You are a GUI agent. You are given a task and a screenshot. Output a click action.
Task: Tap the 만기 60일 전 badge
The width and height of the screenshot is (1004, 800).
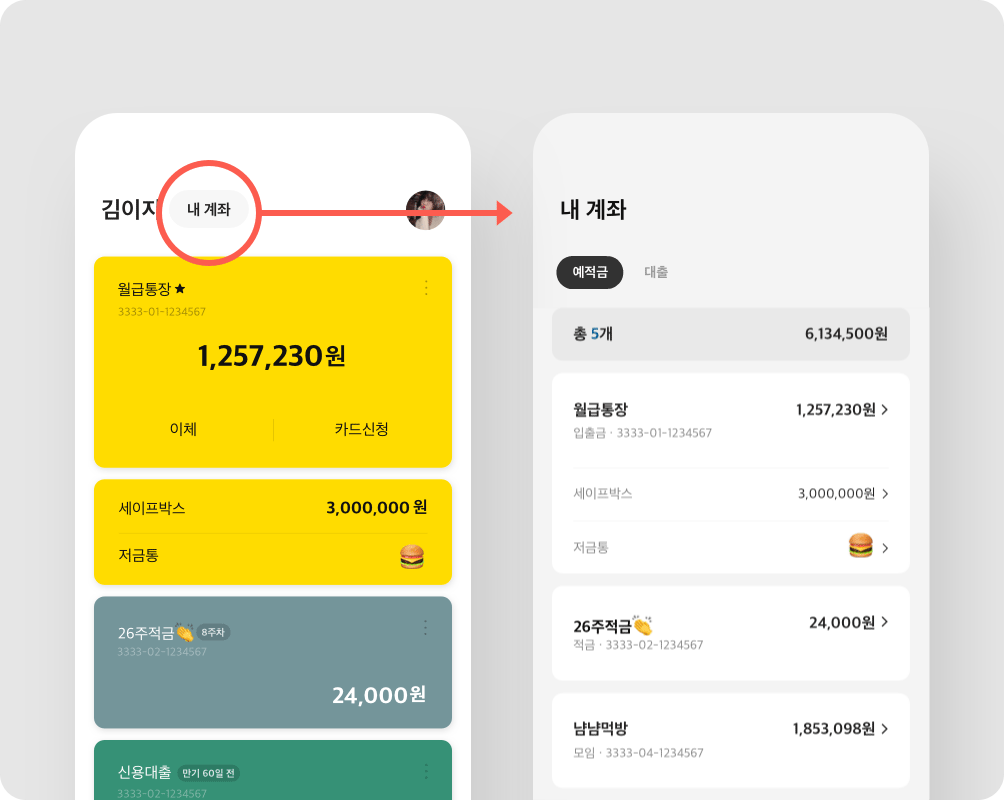pos(209,773)
